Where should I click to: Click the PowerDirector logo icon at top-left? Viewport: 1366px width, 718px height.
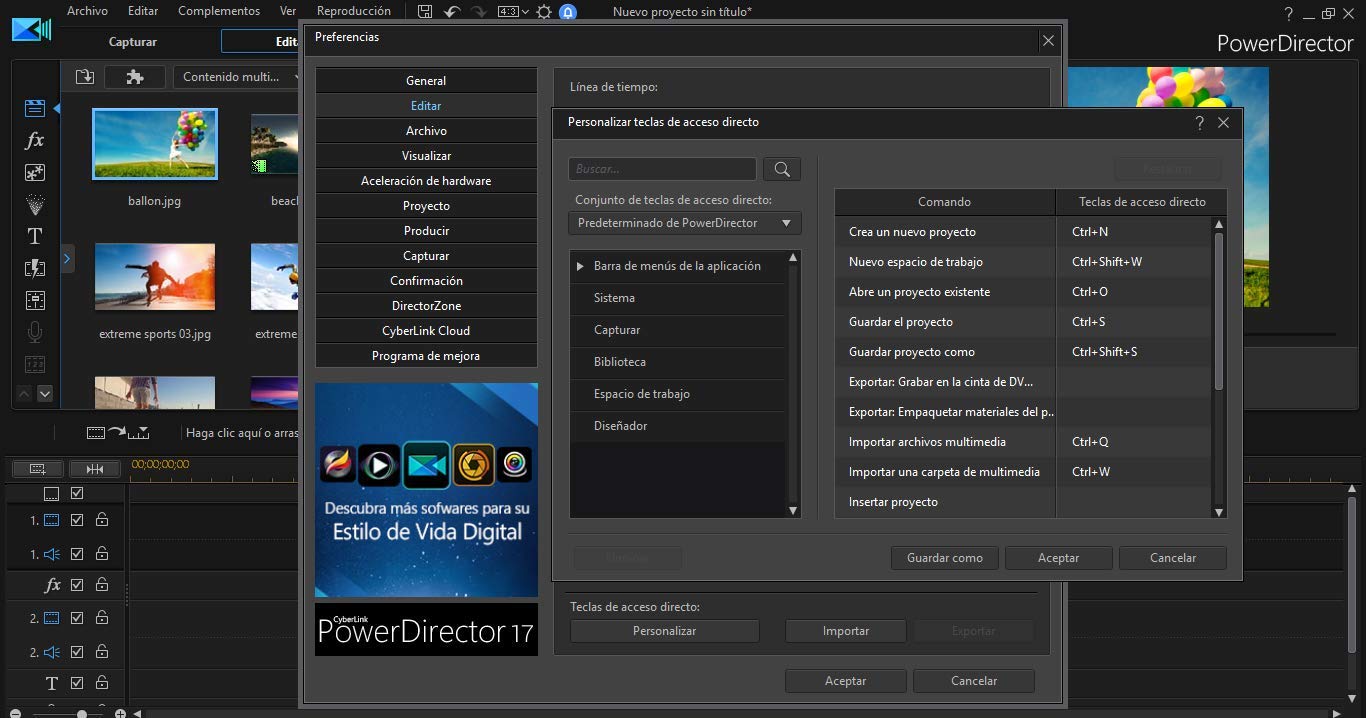31,30
